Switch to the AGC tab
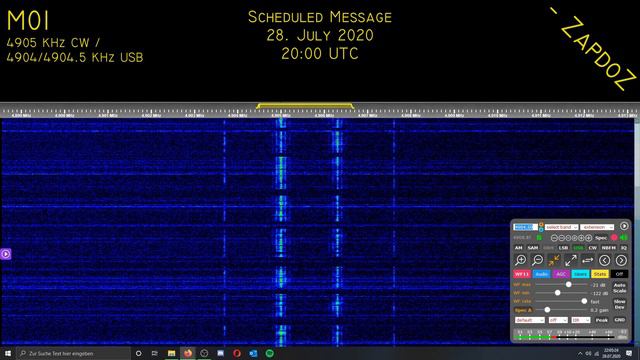This screenshot has height=360, width=640. click(561, 274)
